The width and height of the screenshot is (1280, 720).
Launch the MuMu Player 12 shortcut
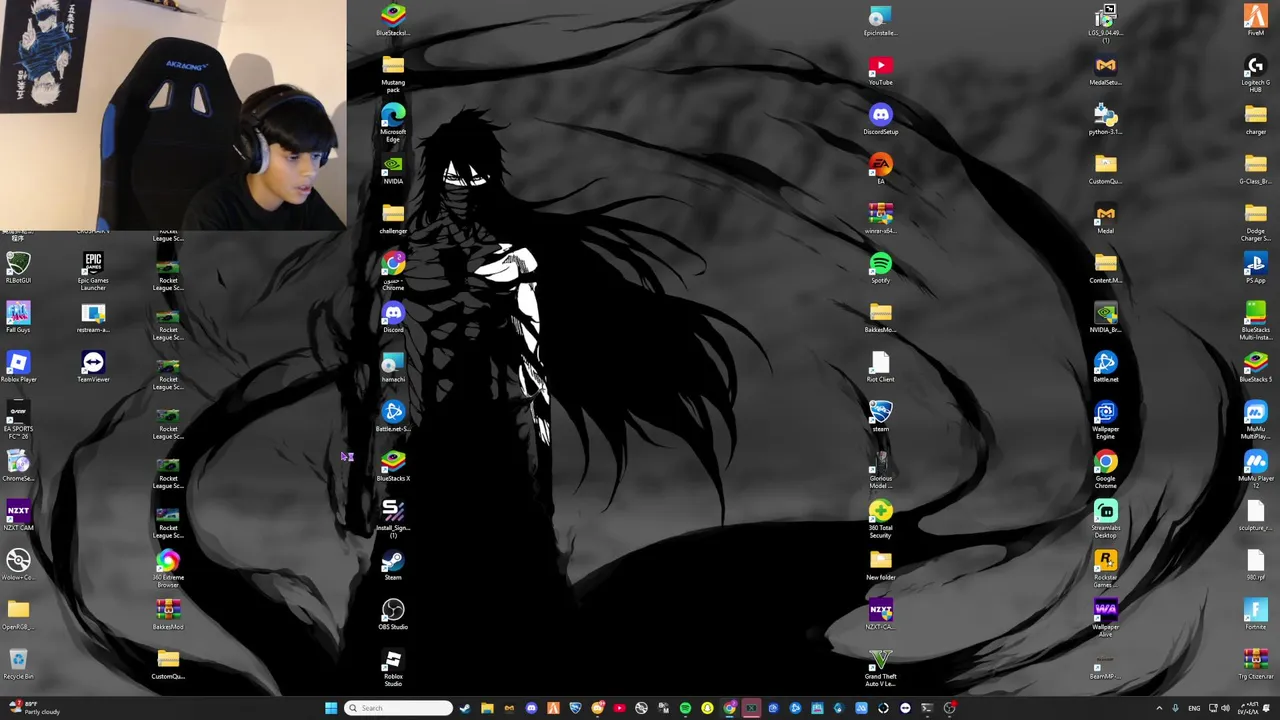click(x=1255, y=469)
